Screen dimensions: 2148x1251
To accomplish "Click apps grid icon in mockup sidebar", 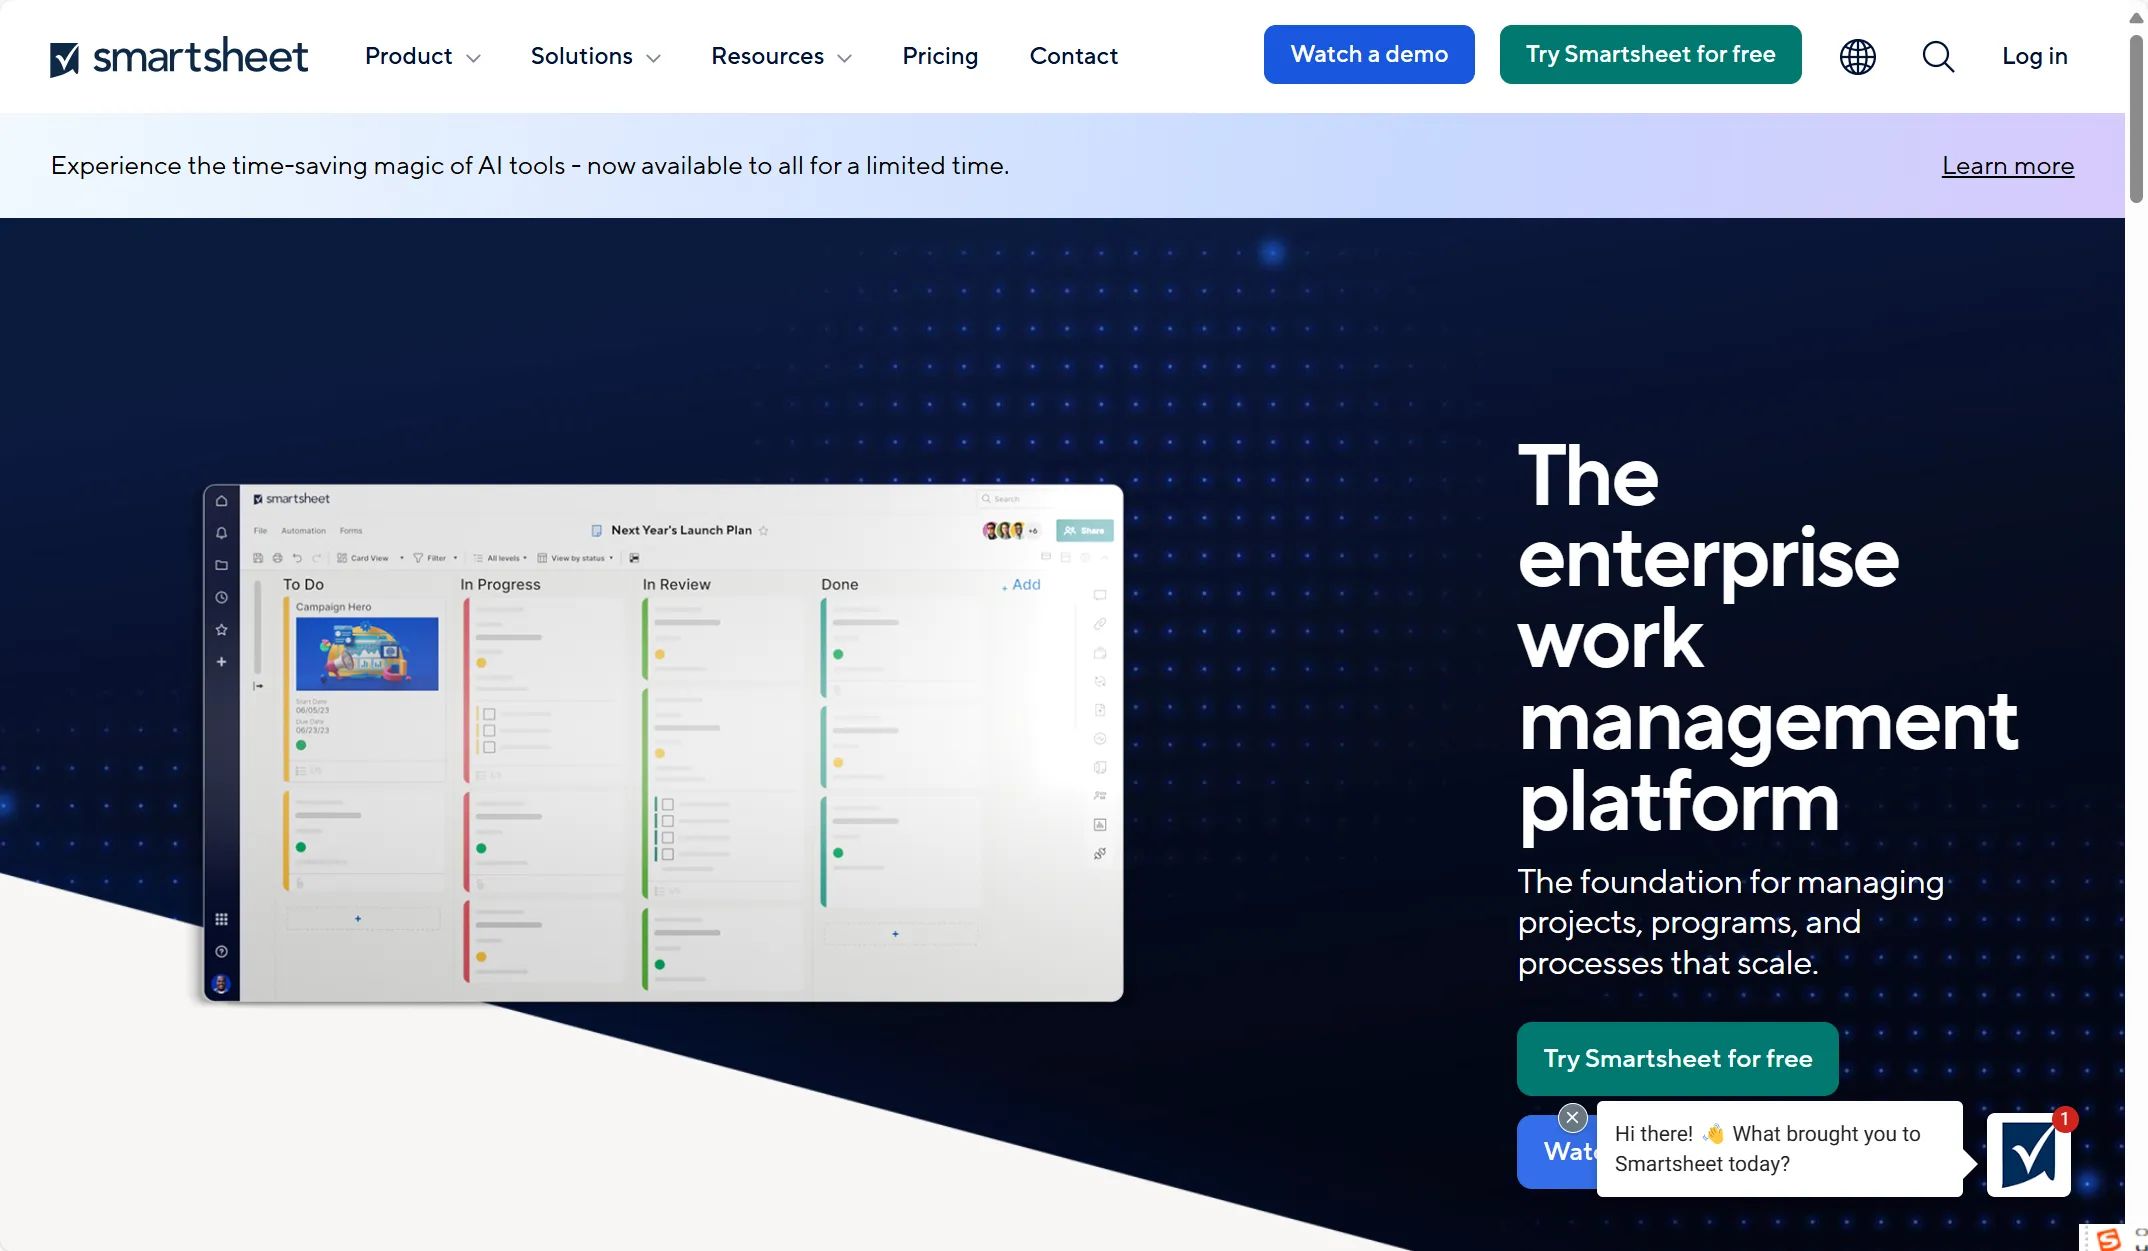I will [x=221, y=919].
